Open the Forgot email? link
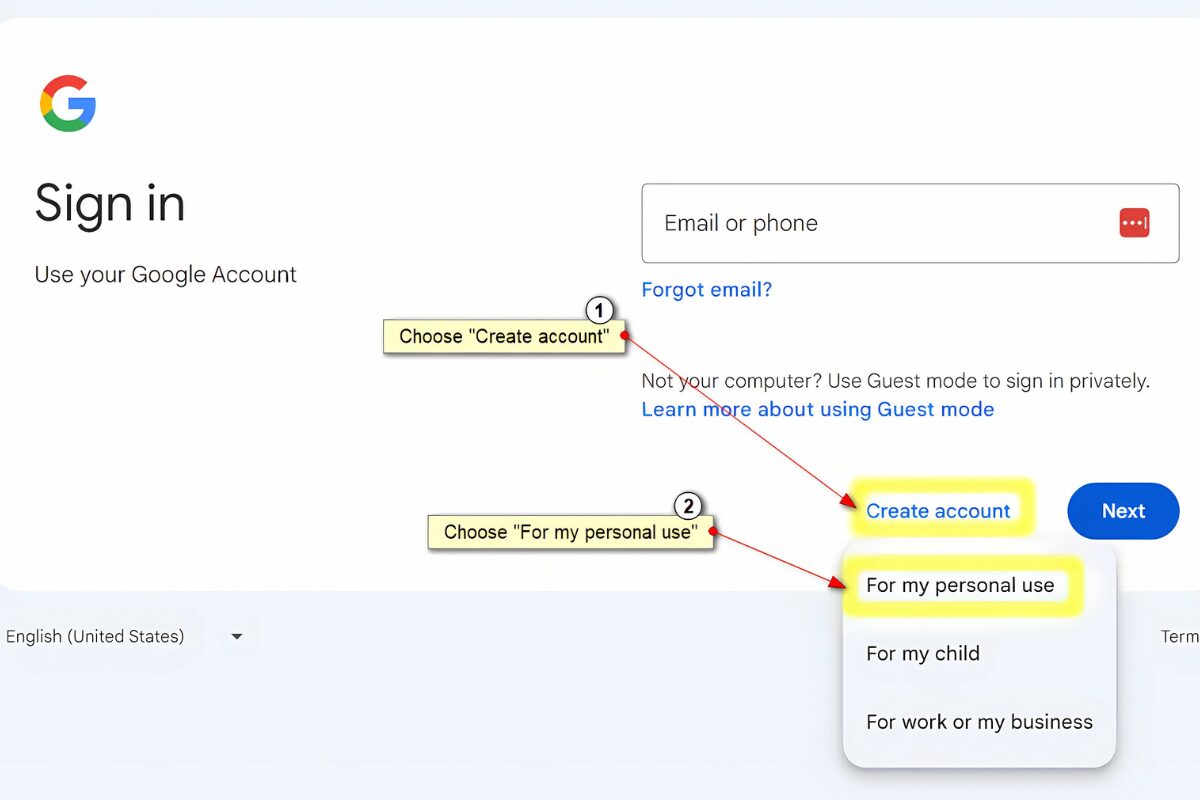 point(707,290)
